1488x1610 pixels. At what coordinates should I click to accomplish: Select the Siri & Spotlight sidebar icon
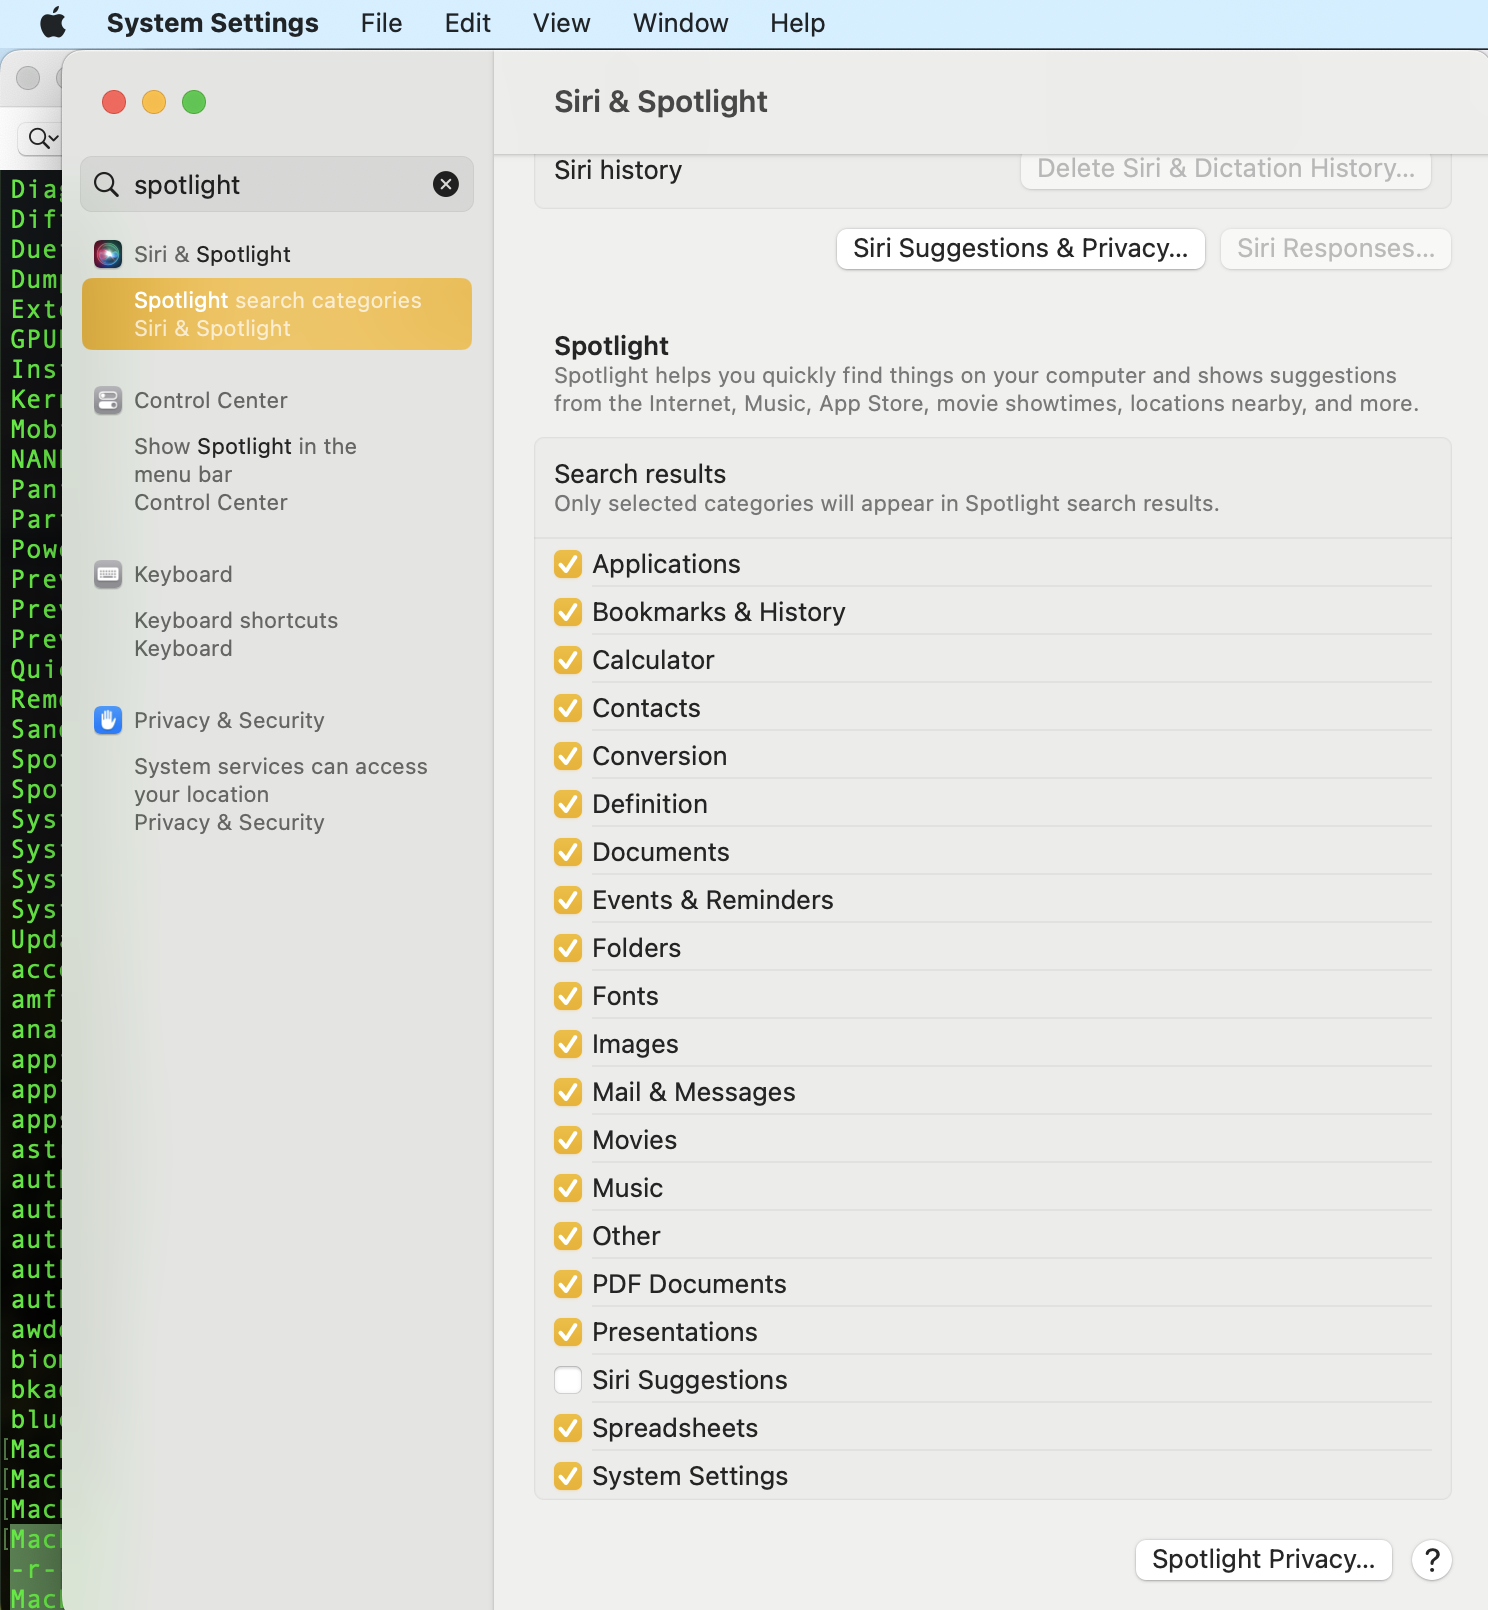tap(108, 254)
